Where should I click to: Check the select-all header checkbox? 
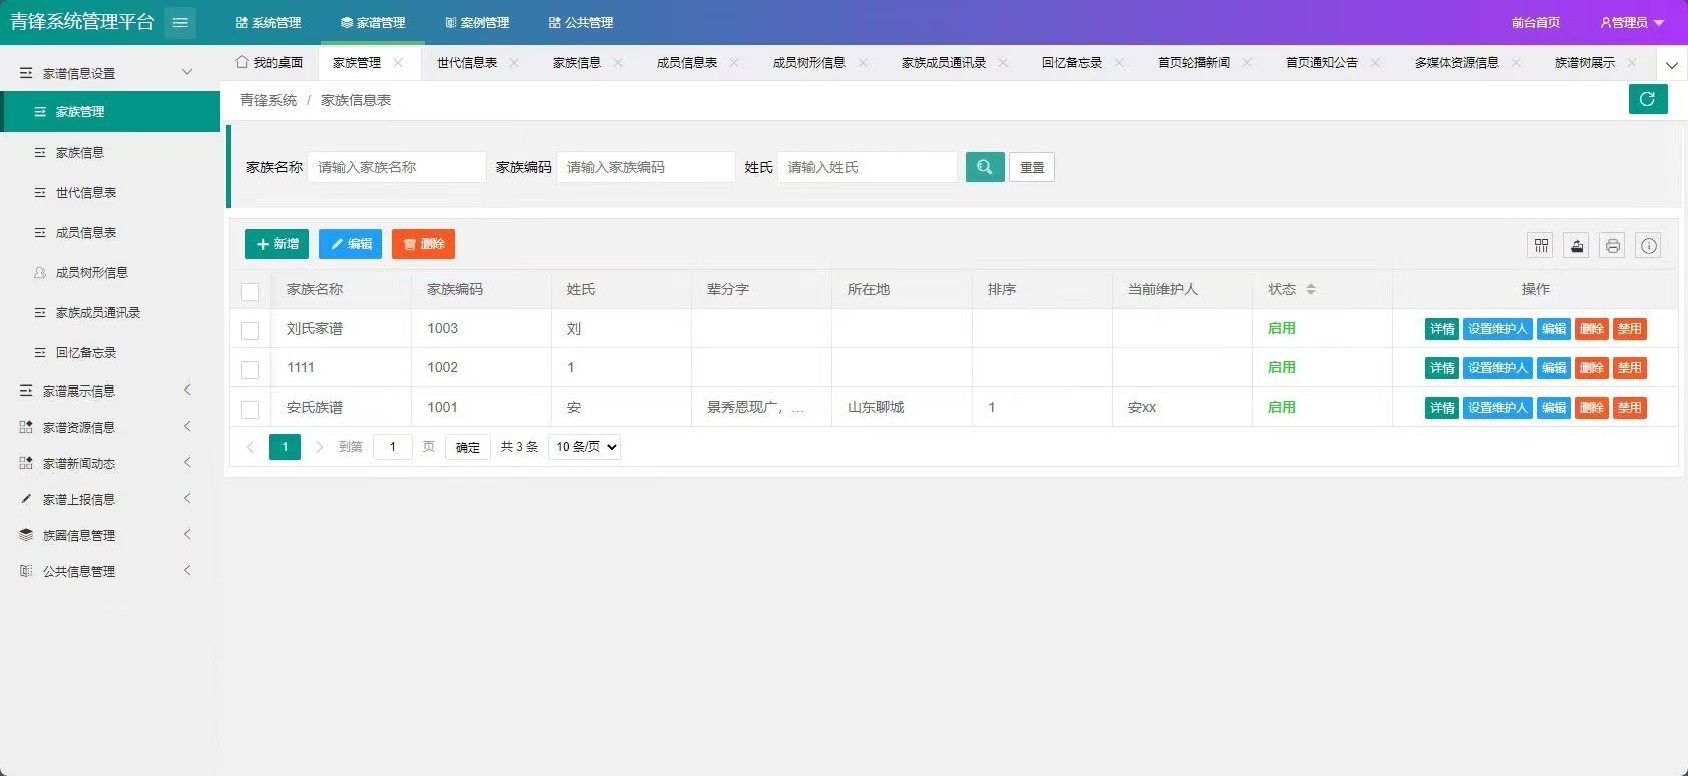pos(250,291)
